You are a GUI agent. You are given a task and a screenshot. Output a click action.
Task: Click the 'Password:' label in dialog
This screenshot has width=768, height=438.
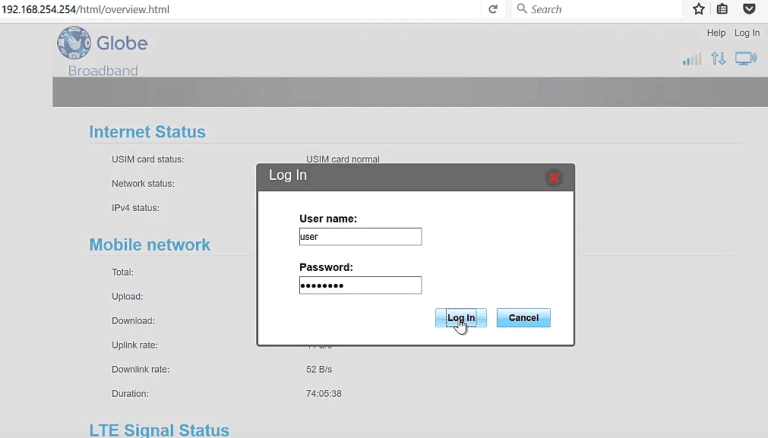pos(326,267)
